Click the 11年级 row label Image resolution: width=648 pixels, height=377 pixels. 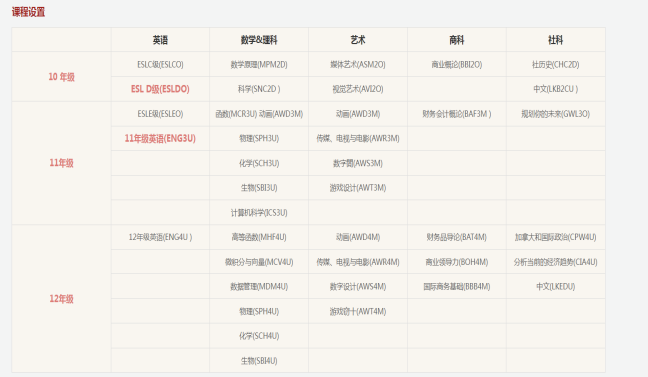tap(62, 163)
